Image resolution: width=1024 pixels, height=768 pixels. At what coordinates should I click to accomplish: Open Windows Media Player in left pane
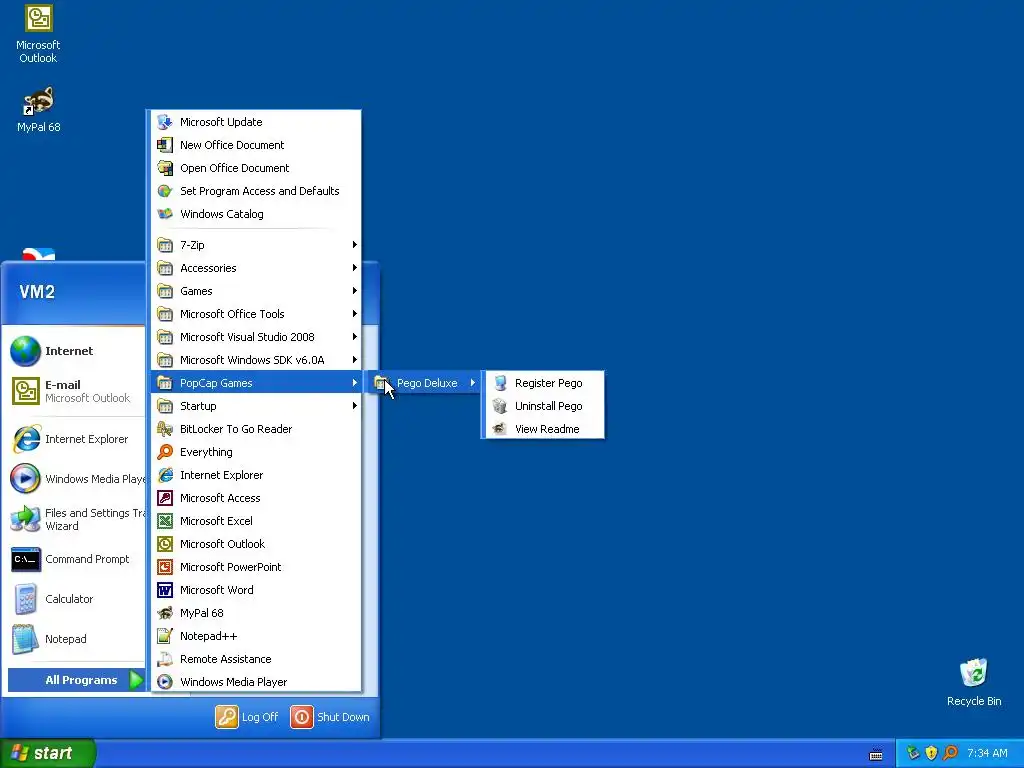point(75,479)
